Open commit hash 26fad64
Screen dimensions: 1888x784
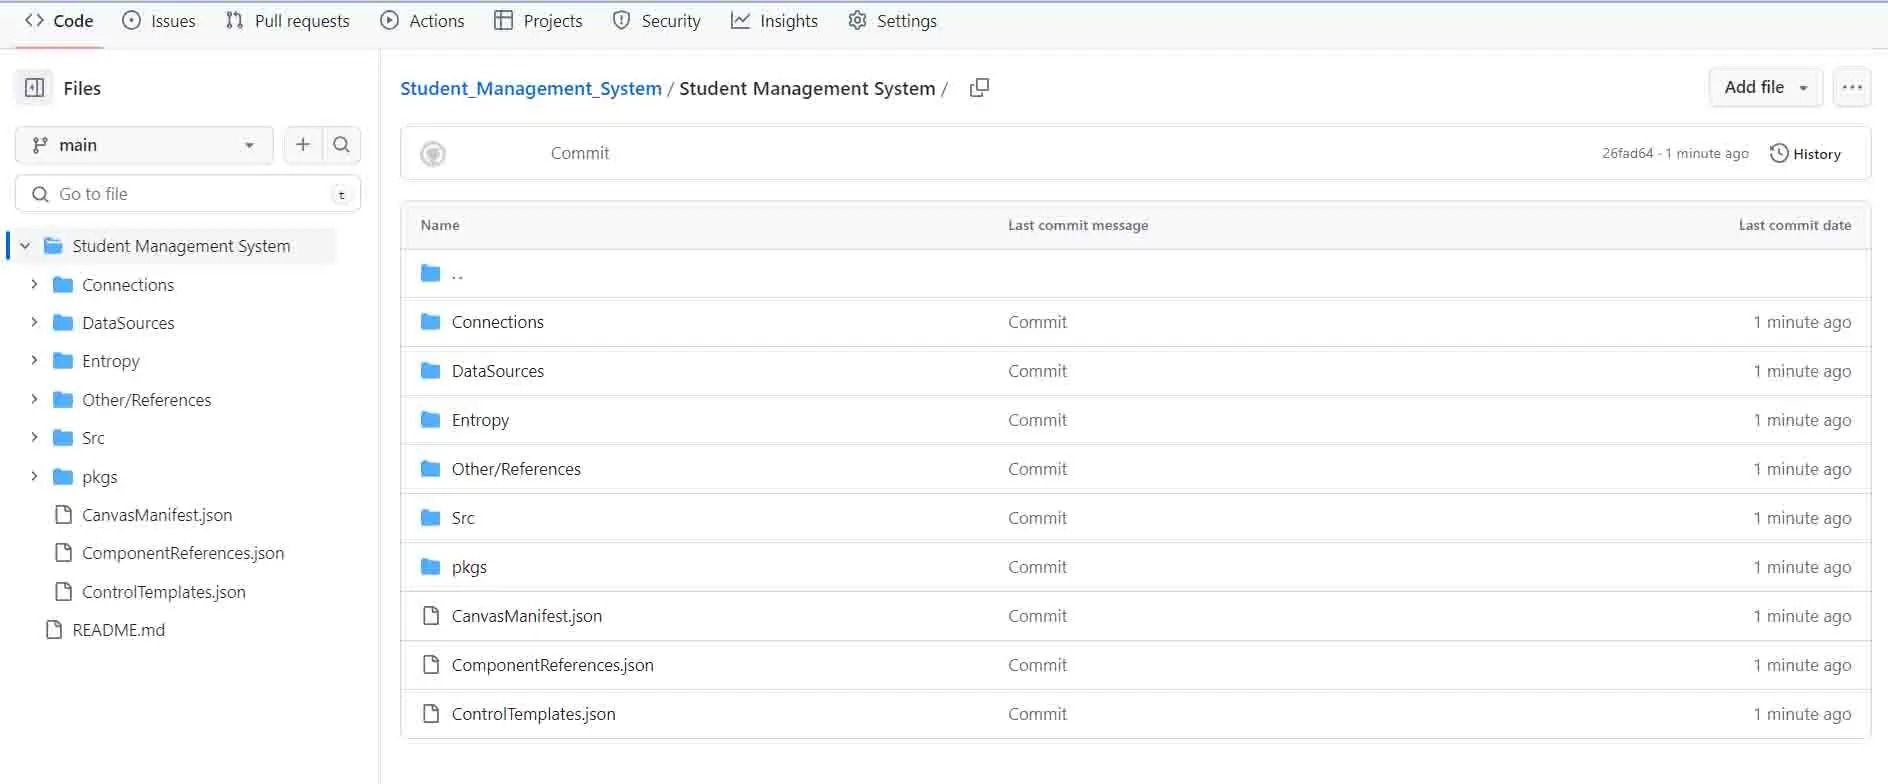(1627, 153)
